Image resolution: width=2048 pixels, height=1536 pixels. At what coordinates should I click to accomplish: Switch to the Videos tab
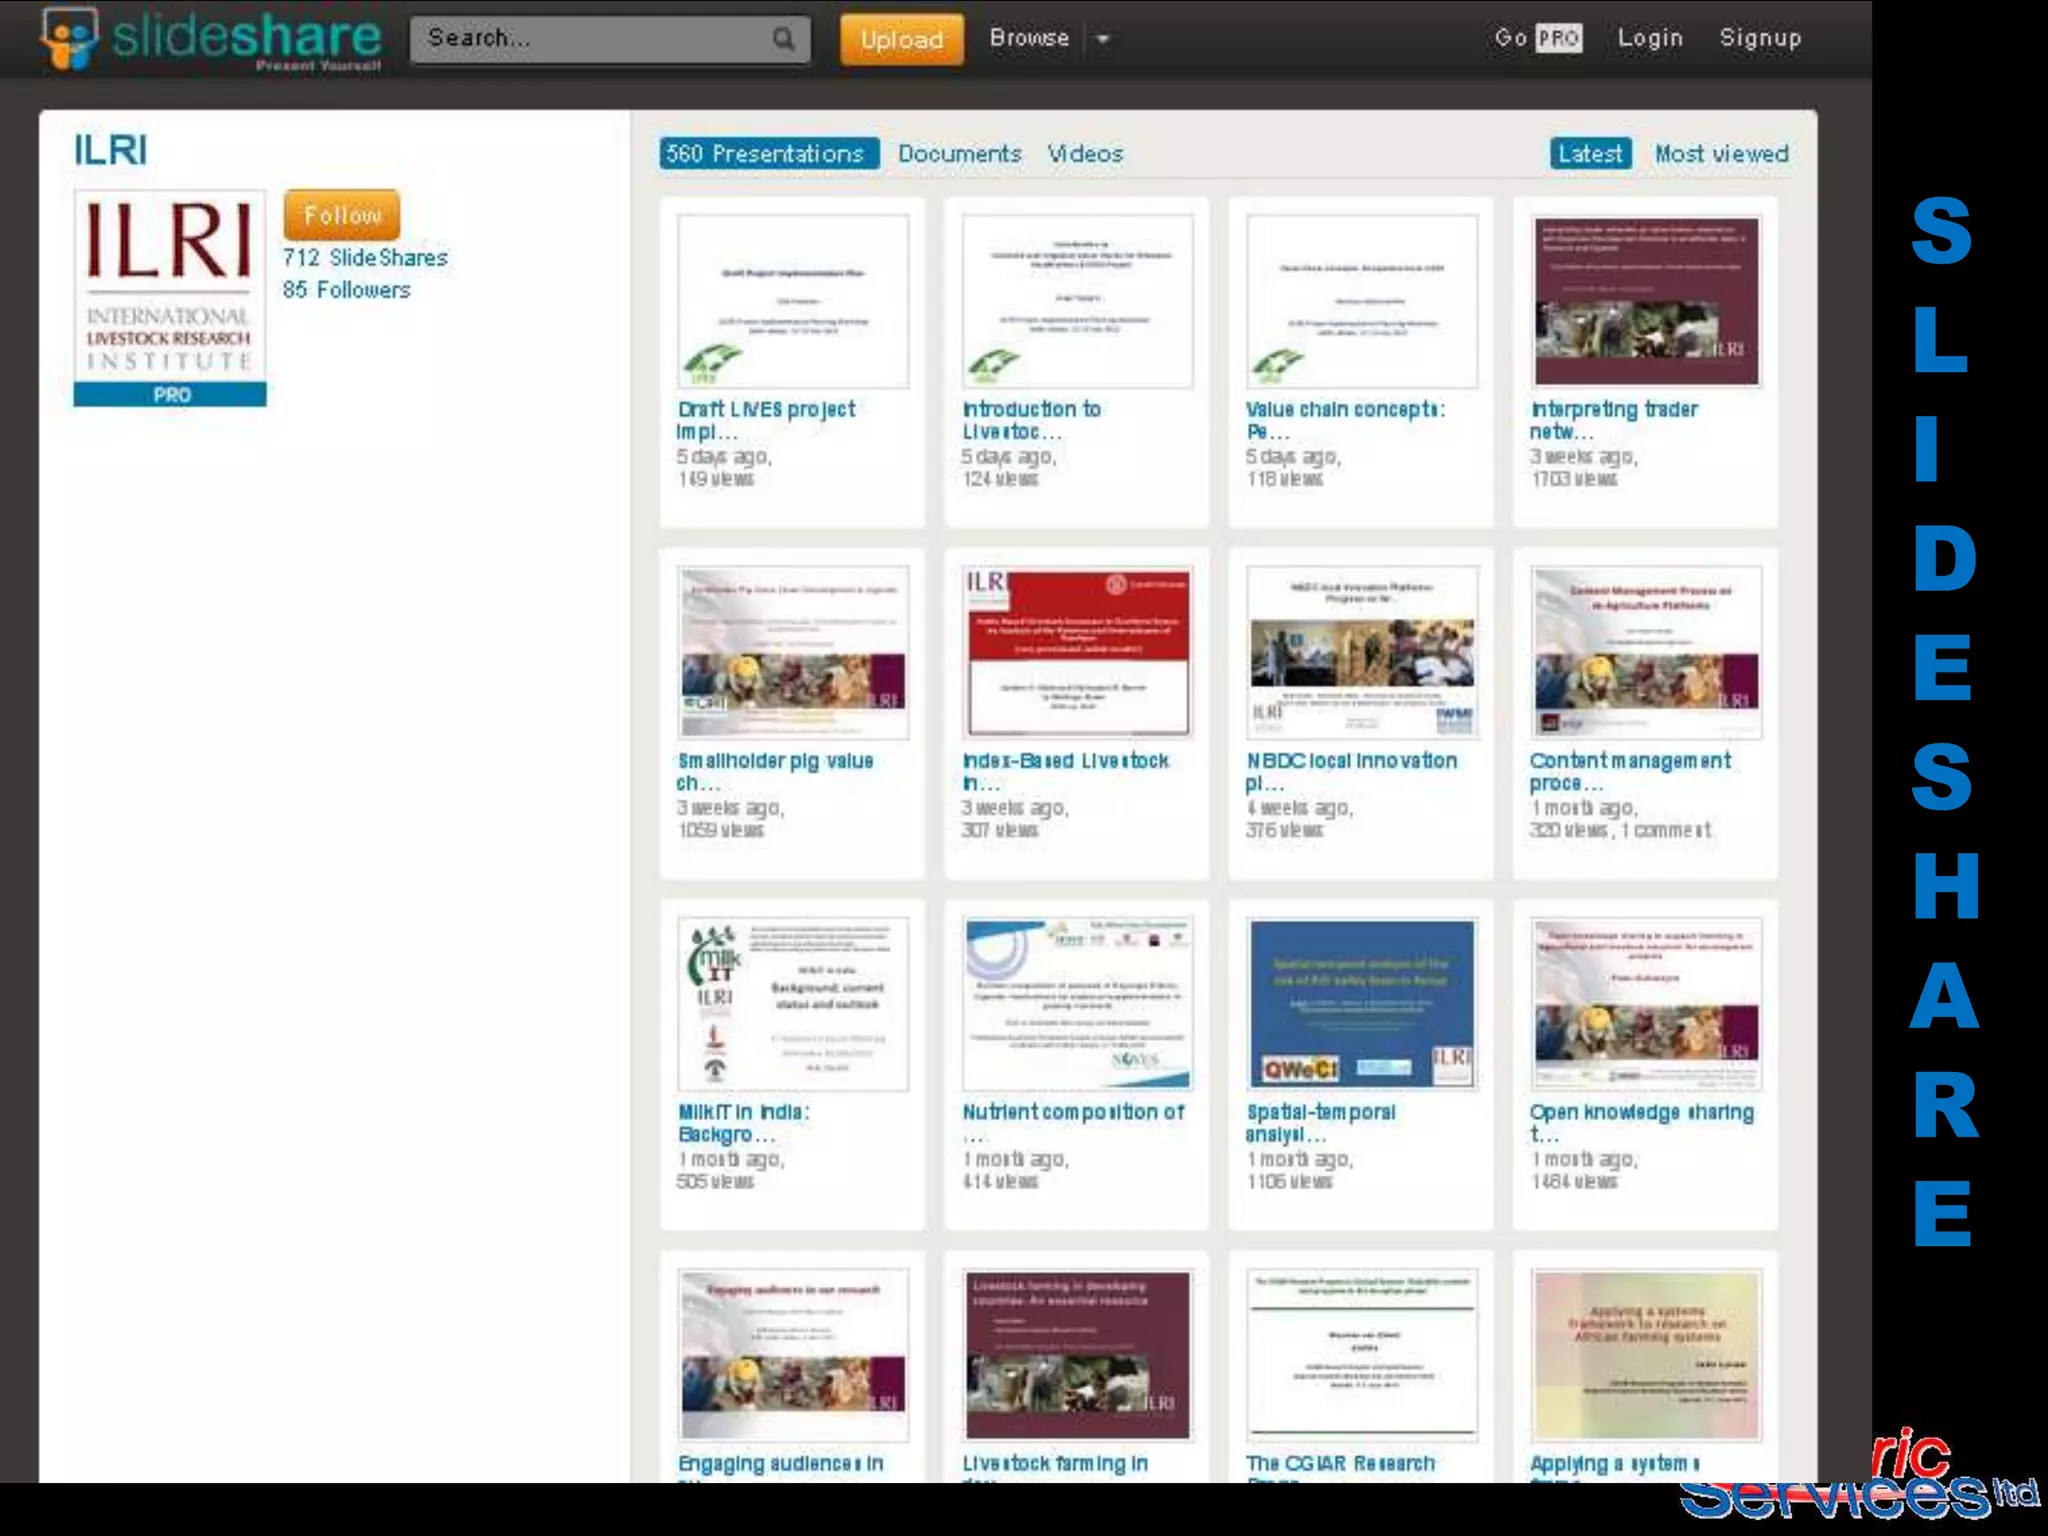[1085, 154]
